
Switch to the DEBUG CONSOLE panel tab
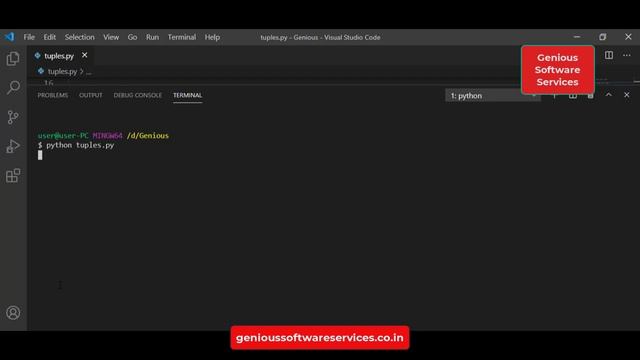[x=138, y=95]
